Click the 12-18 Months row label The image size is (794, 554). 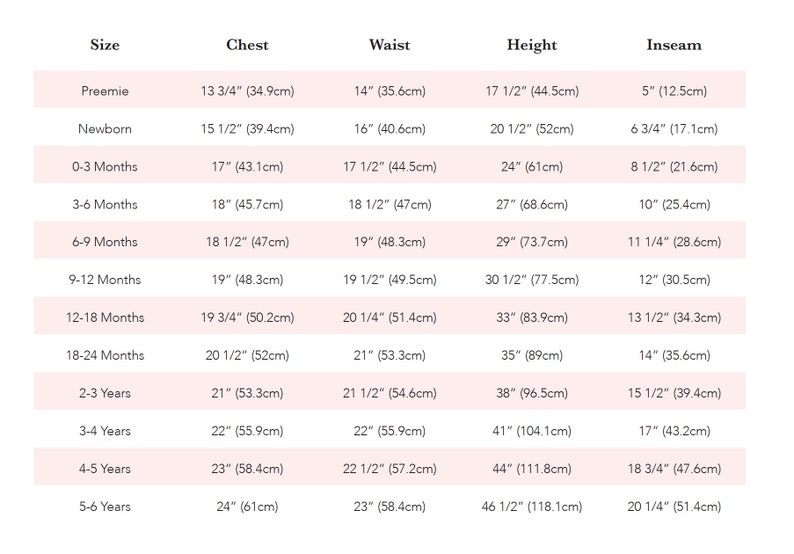point(105,318)
